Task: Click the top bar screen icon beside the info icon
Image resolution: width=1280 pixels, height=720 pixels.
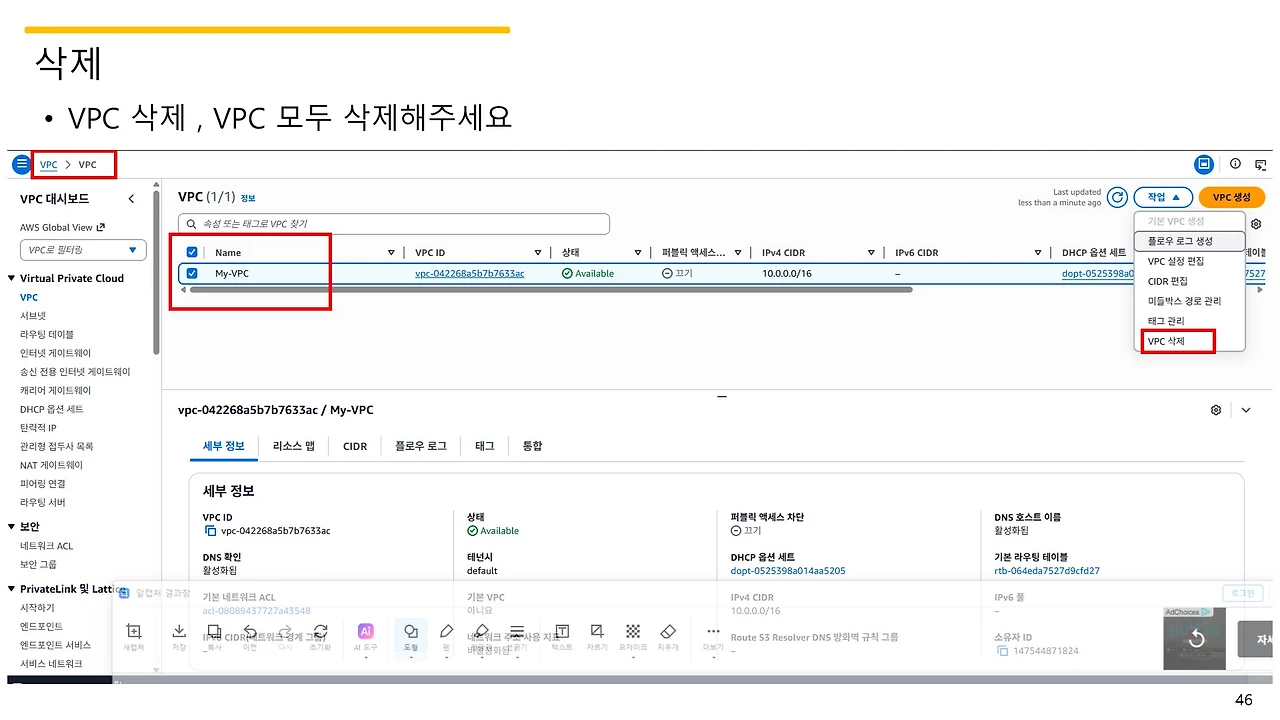Action: [1205, 164]
